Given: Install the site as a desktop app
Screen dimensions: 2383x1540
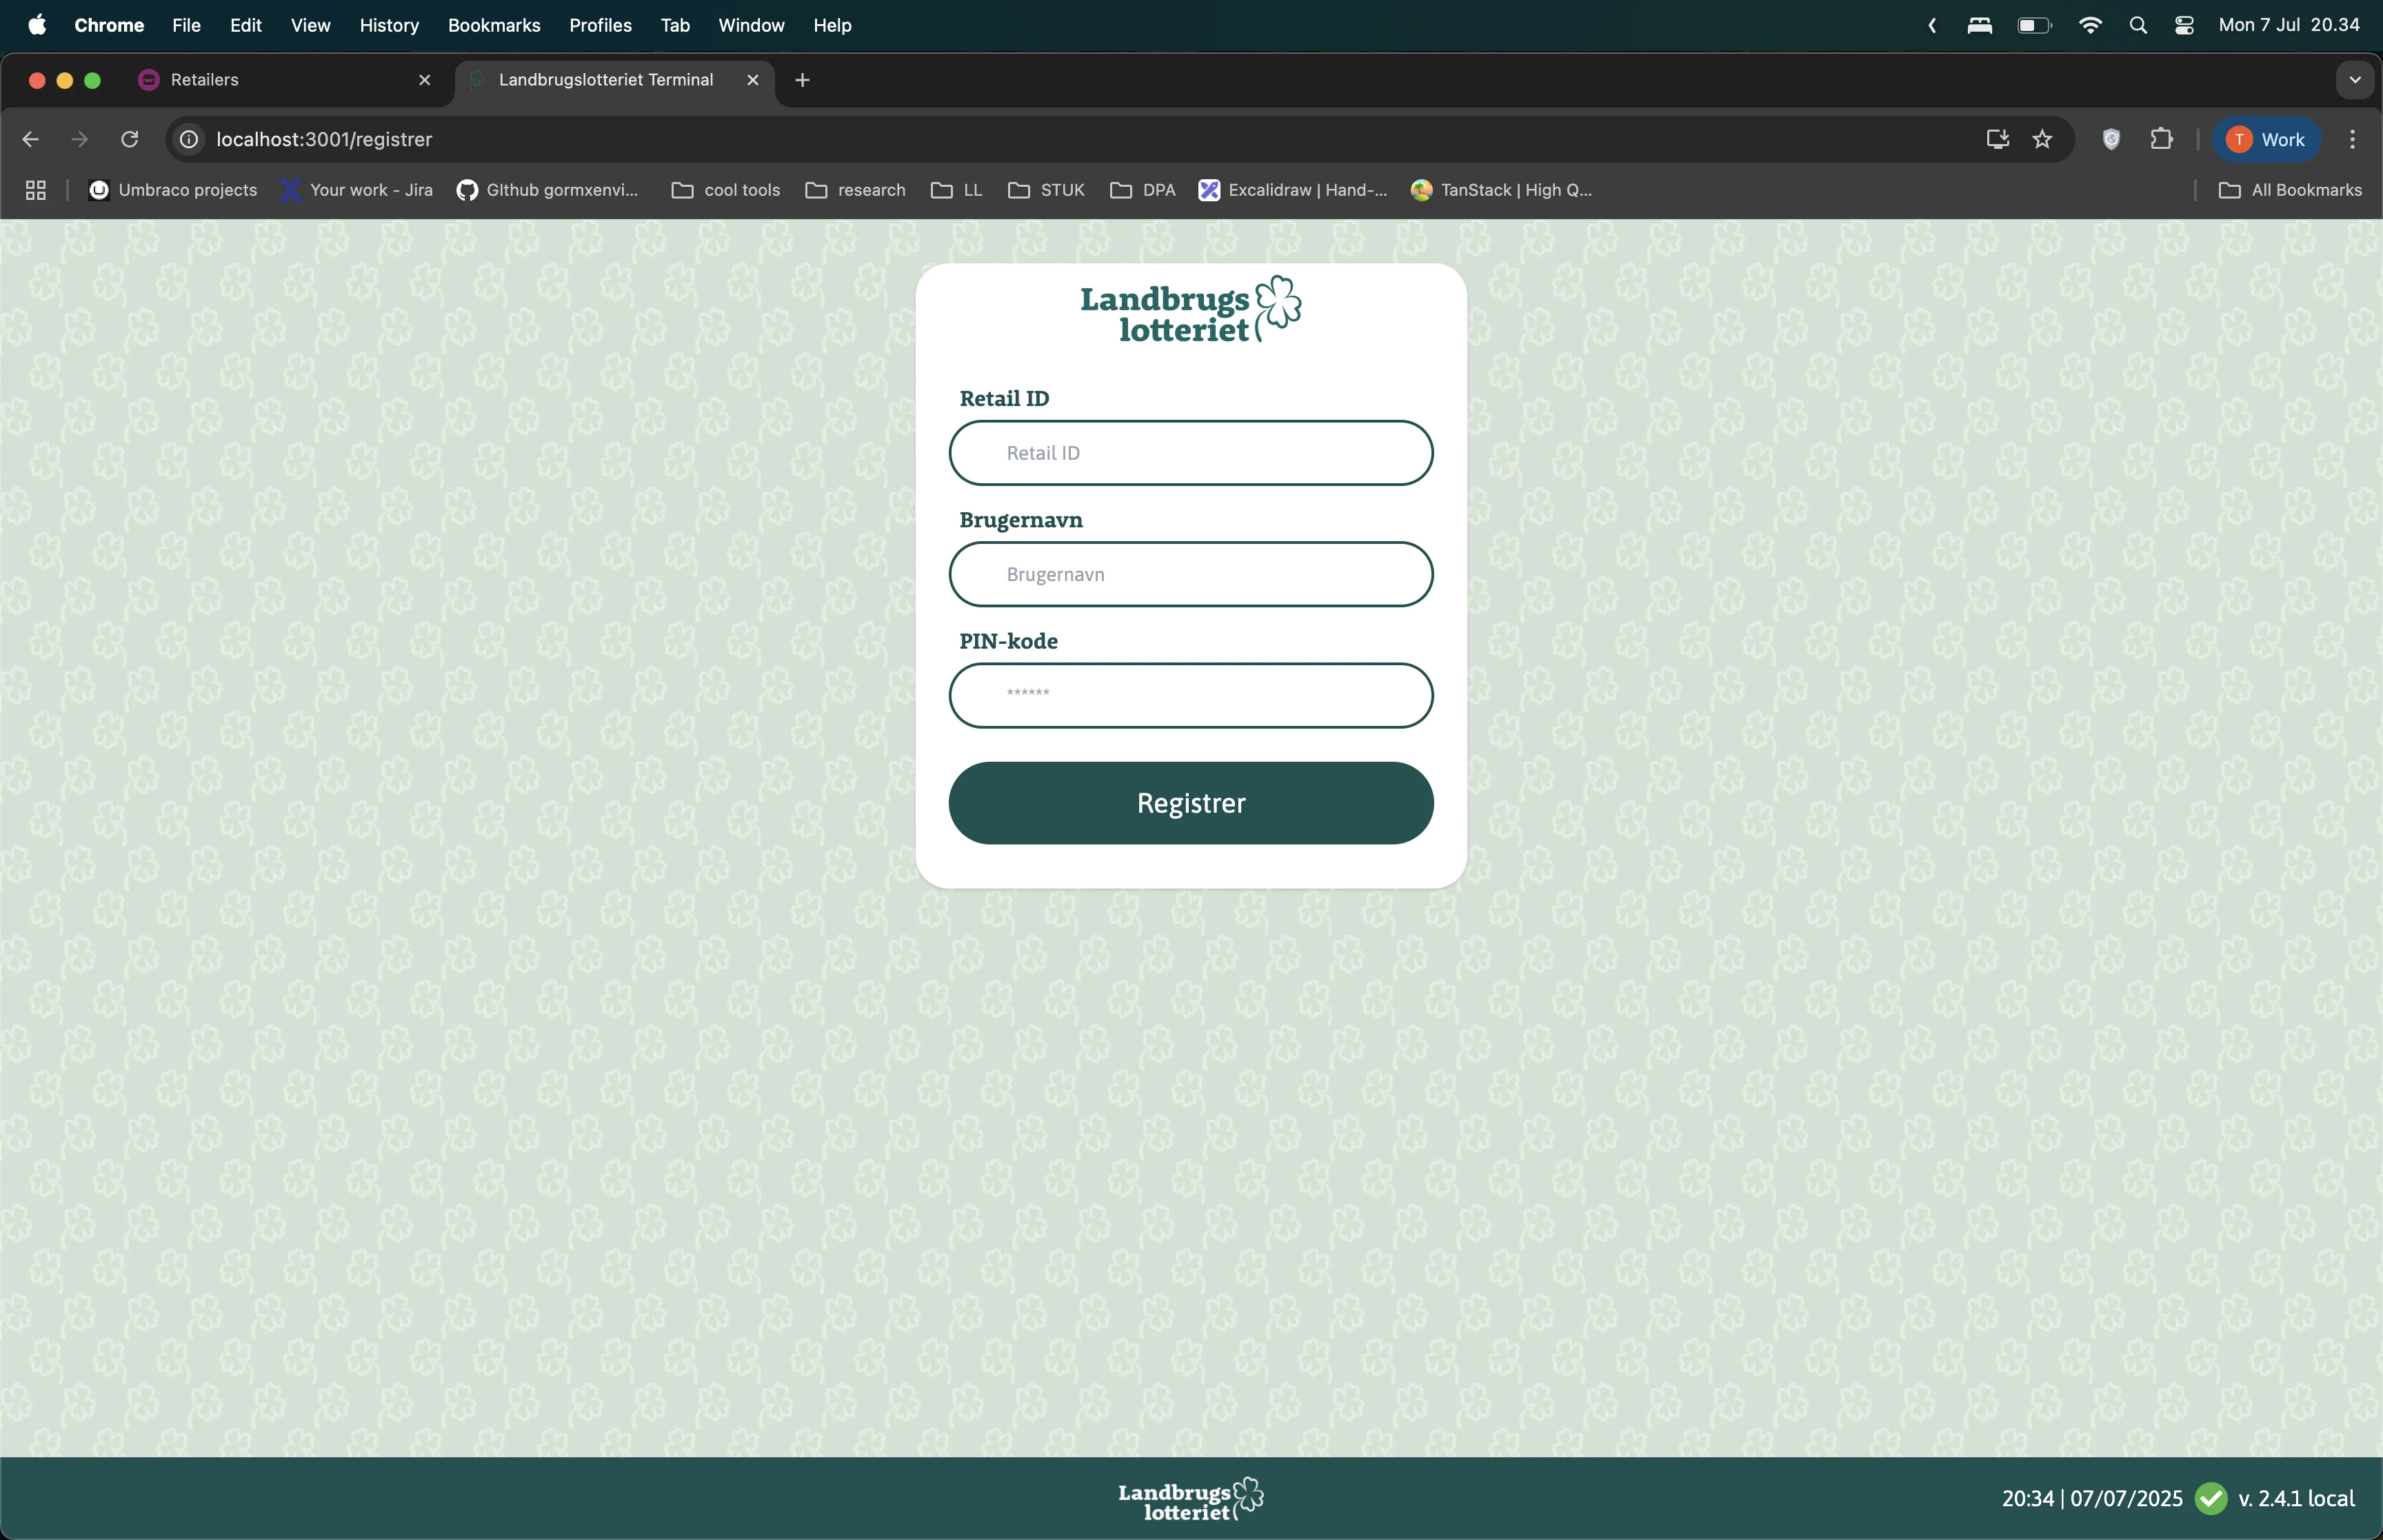Looking at the screenshot, I should [x=1996, y=139].
